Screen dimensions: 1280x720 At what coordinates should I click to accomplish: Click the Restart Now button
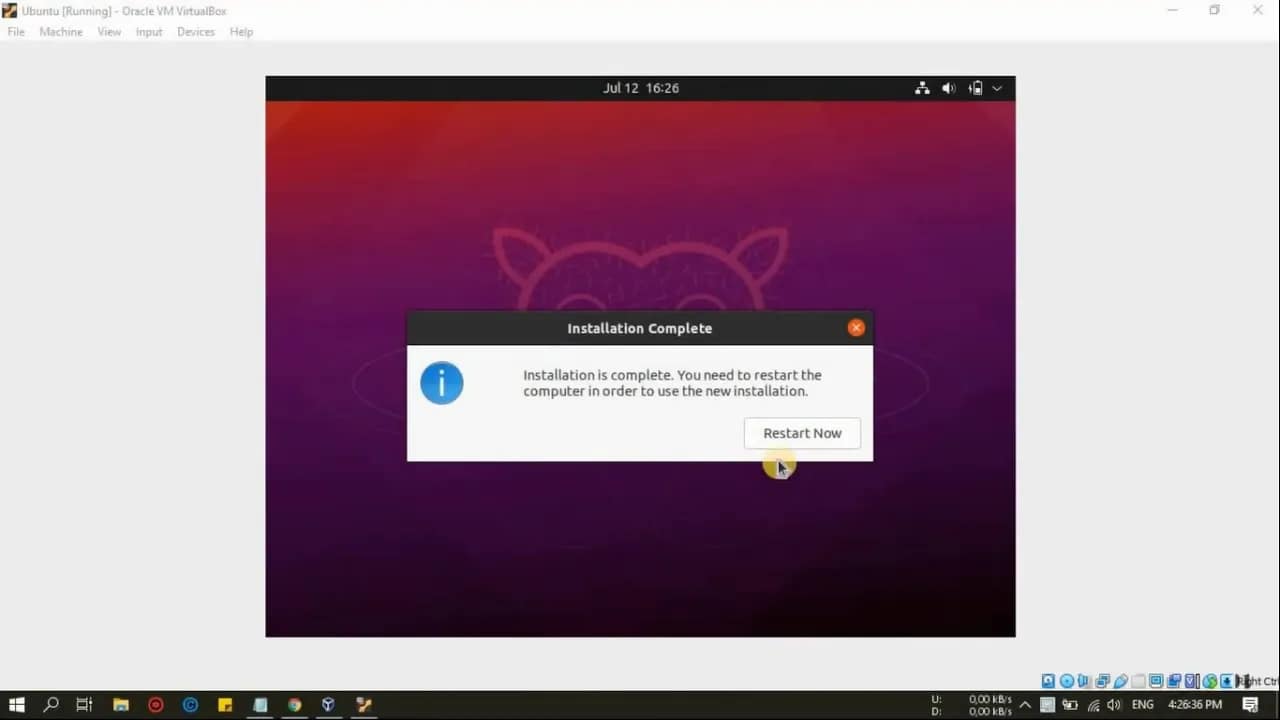tap(802, 433)
